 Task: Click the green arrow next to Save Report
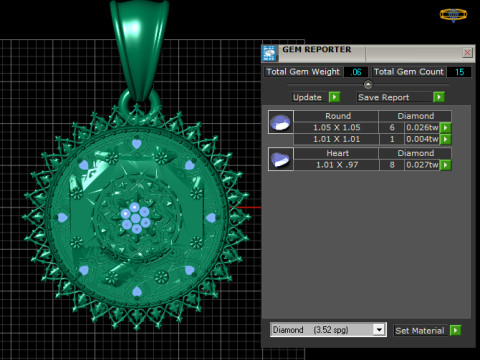(439, 97)
